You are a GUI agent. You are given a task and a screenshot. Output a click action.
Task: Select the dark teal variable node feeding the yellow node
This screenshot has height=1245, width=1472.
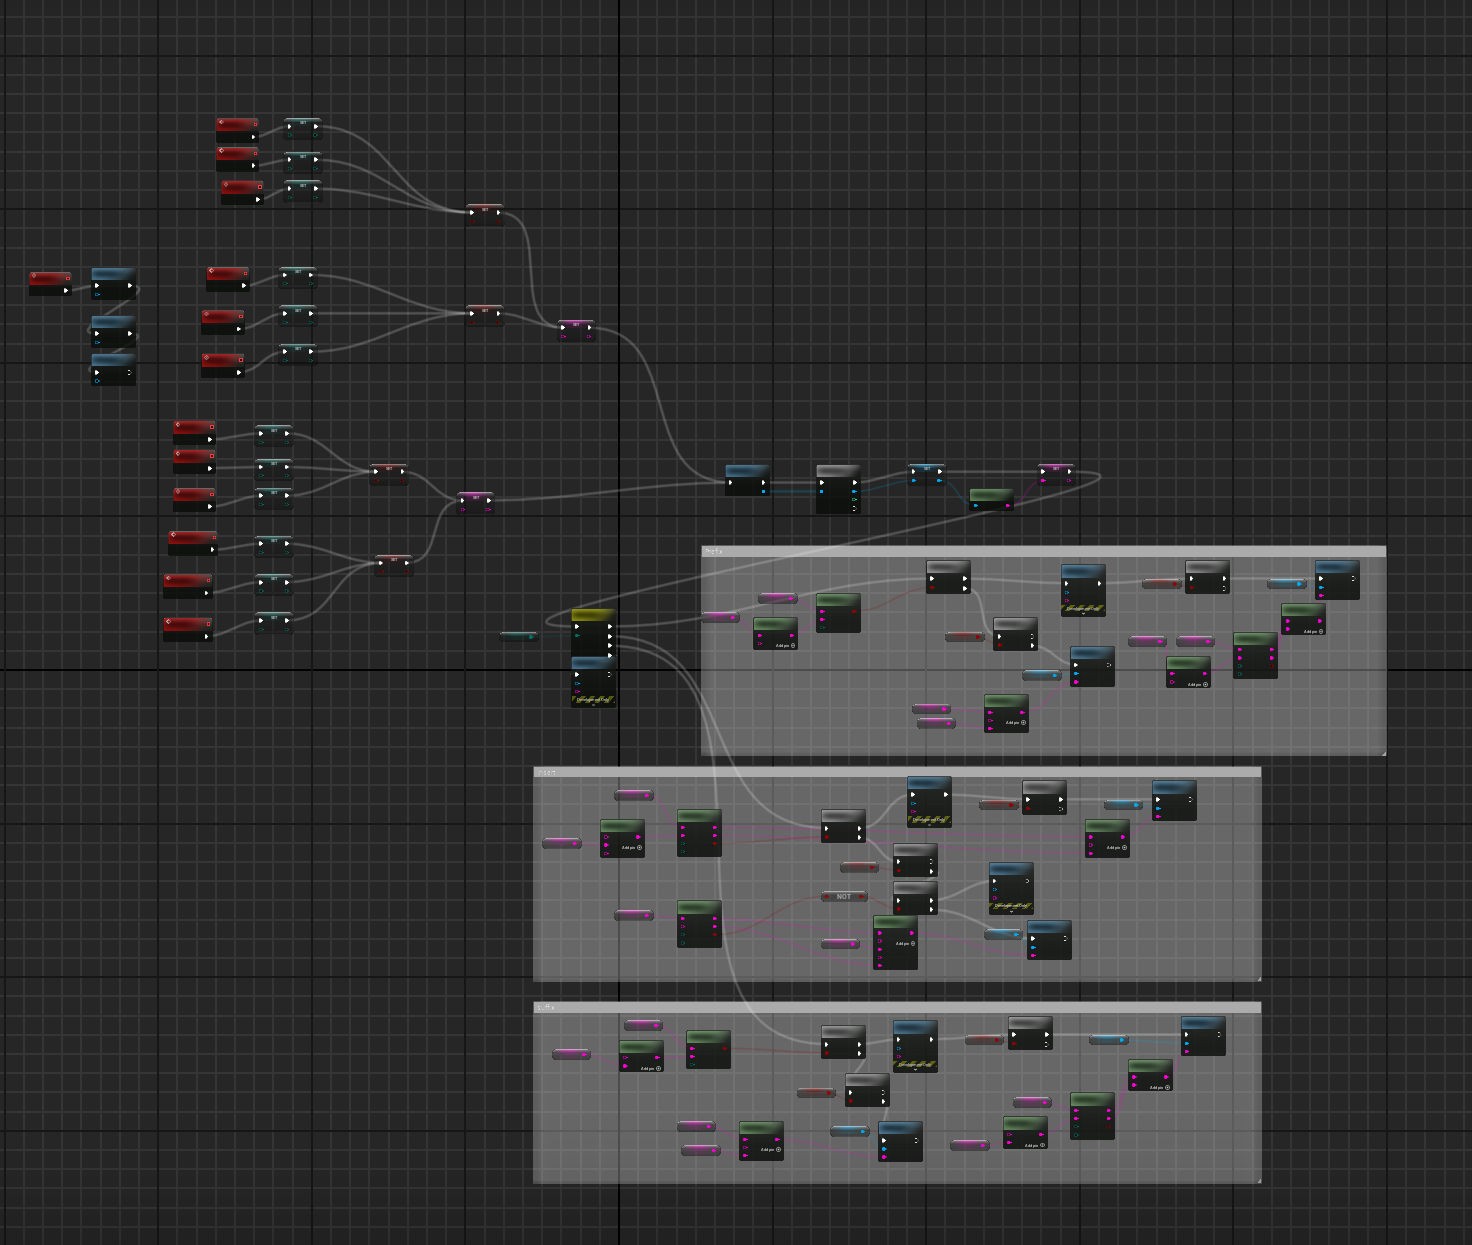tap(519, 636)
